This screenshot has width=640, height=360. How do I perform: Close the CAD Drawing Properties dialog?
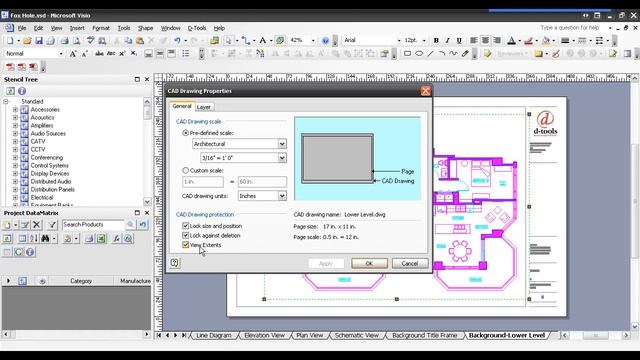tap(425, 91)
